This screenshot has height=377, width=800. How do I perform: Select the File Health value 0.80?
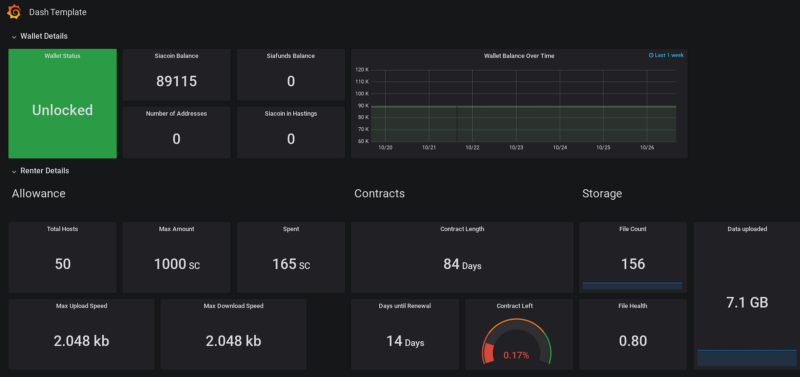pos(633,341)
